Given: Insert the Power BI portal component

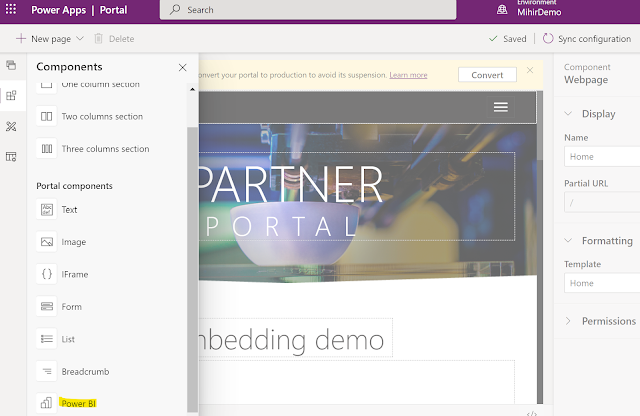Looking at the screenshot, I should click(x=67, y=403).
